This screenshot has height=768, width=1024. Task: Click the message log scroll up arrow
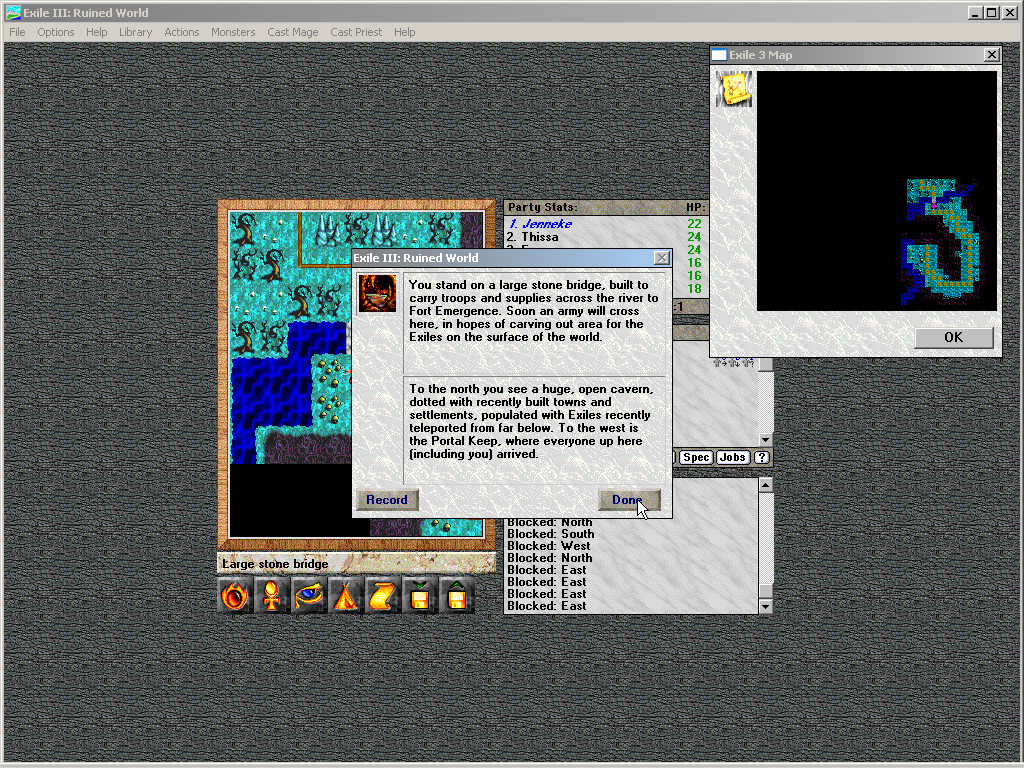[x=765, y=485]
